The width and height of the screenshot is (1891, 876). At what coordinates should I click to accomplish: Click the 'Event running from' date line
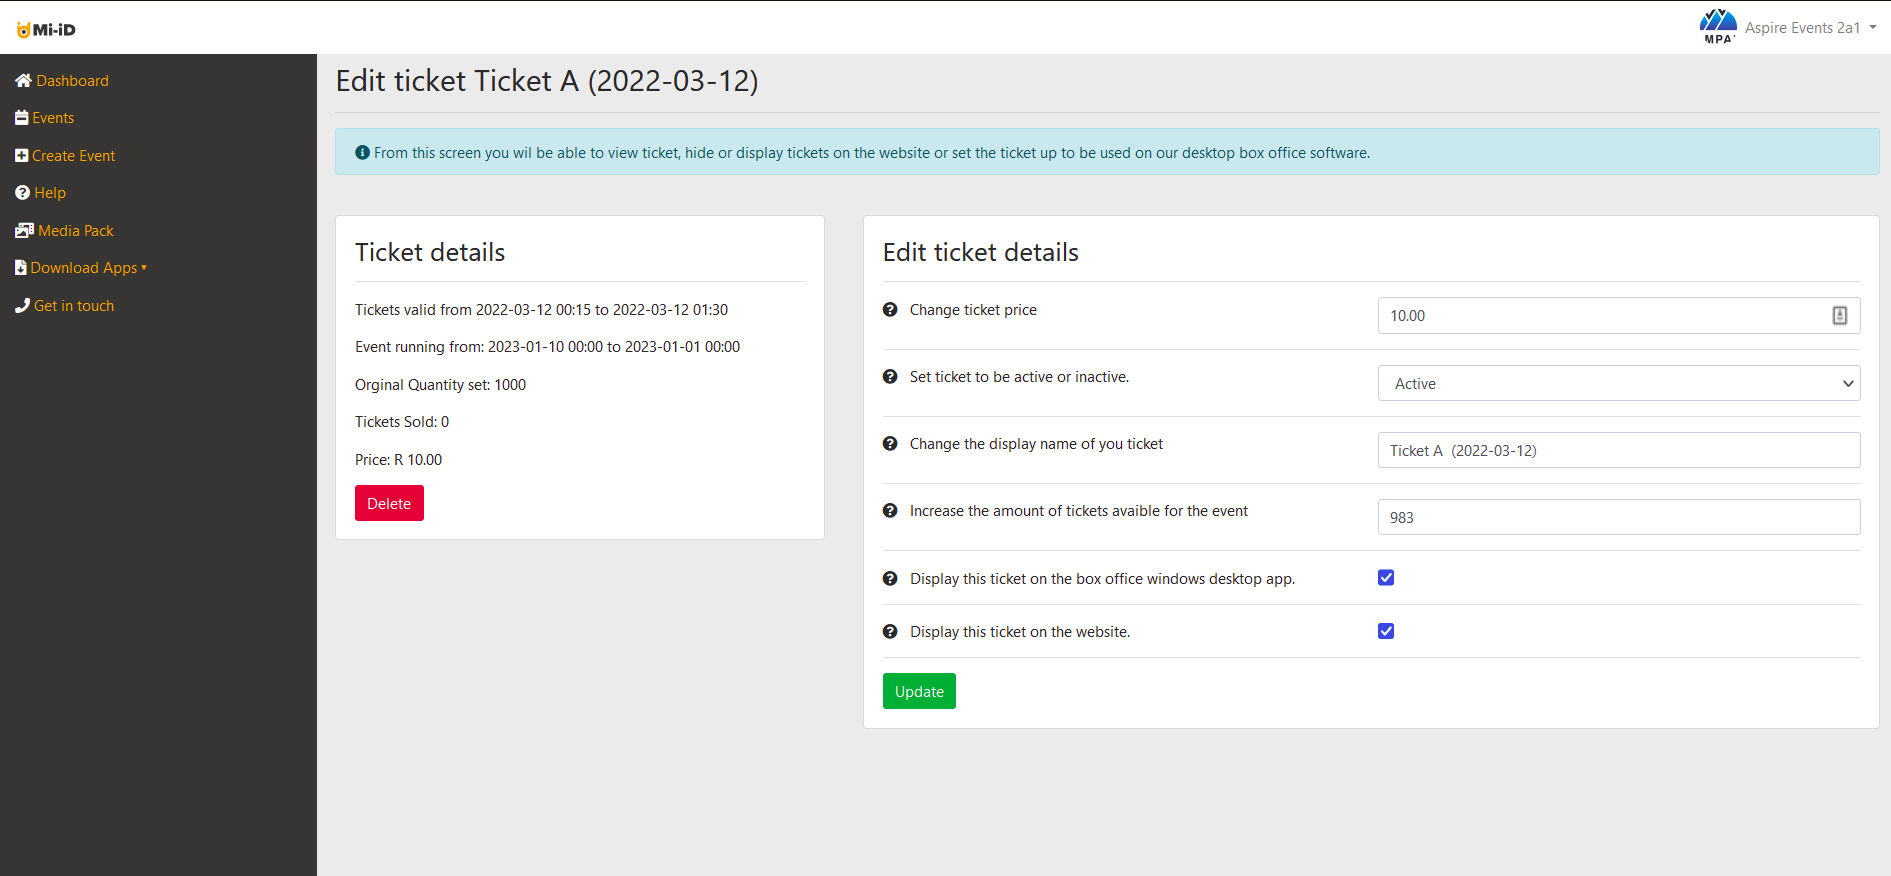547,347
